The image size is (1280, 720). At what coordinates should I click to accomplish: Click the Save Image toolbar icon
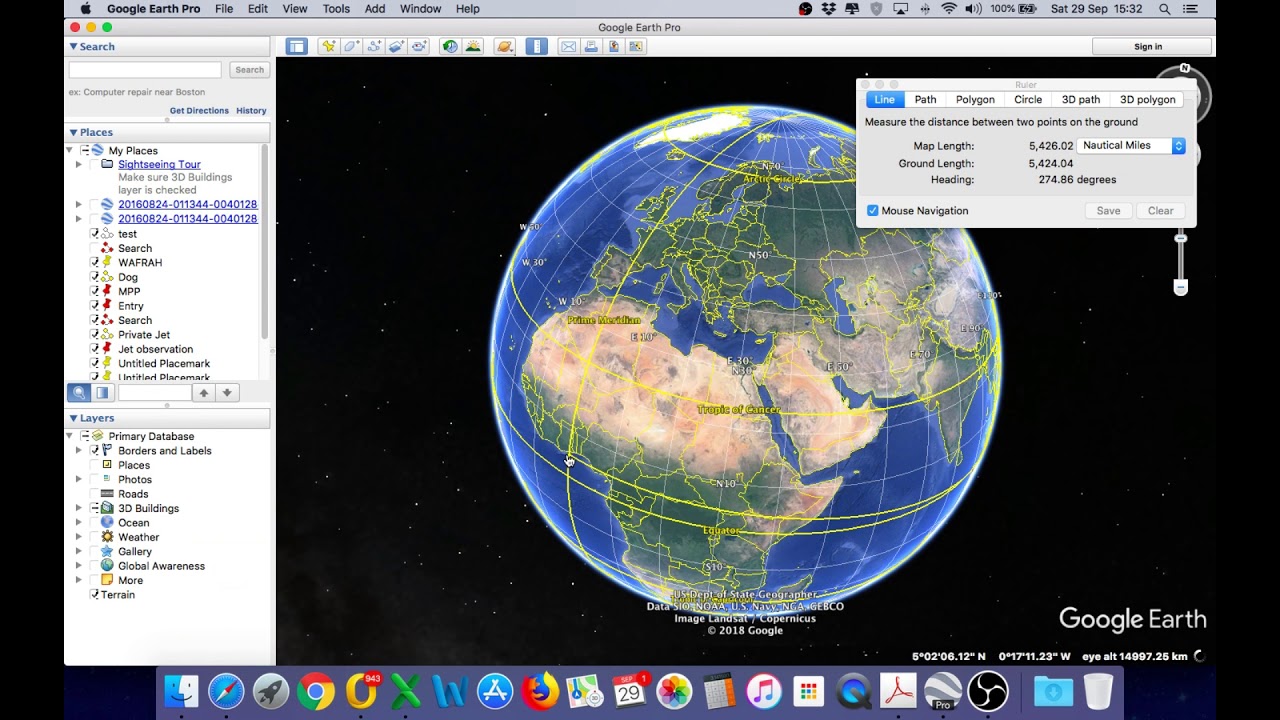(x=614, y=46)
